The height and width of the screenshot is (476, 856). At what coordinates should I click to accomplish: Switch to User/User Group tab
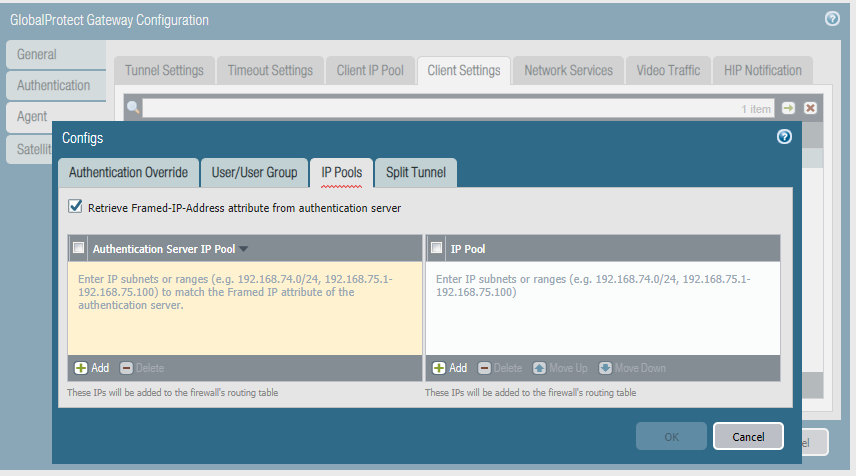pos(254,172)
